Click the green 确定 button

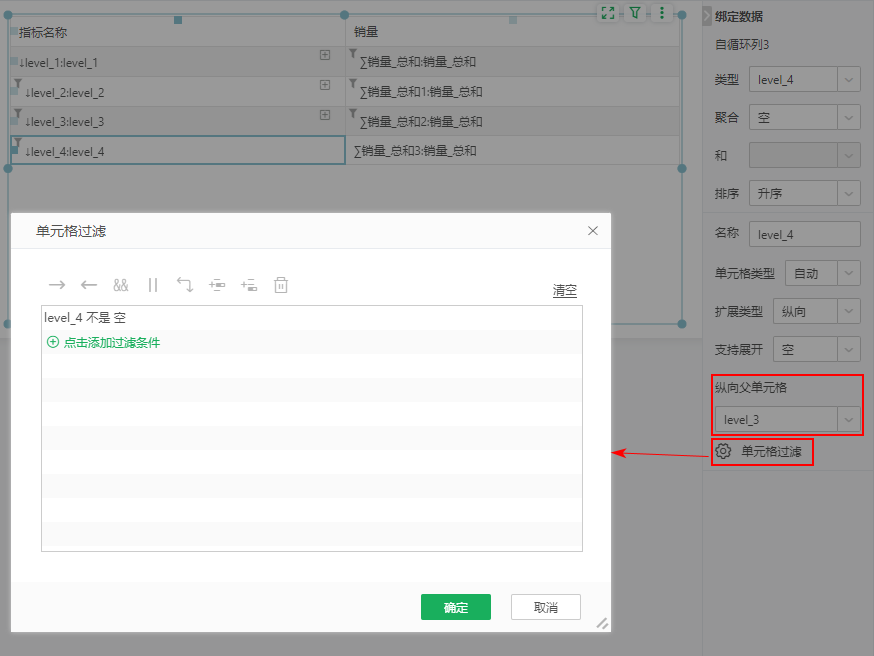point(456,607)
